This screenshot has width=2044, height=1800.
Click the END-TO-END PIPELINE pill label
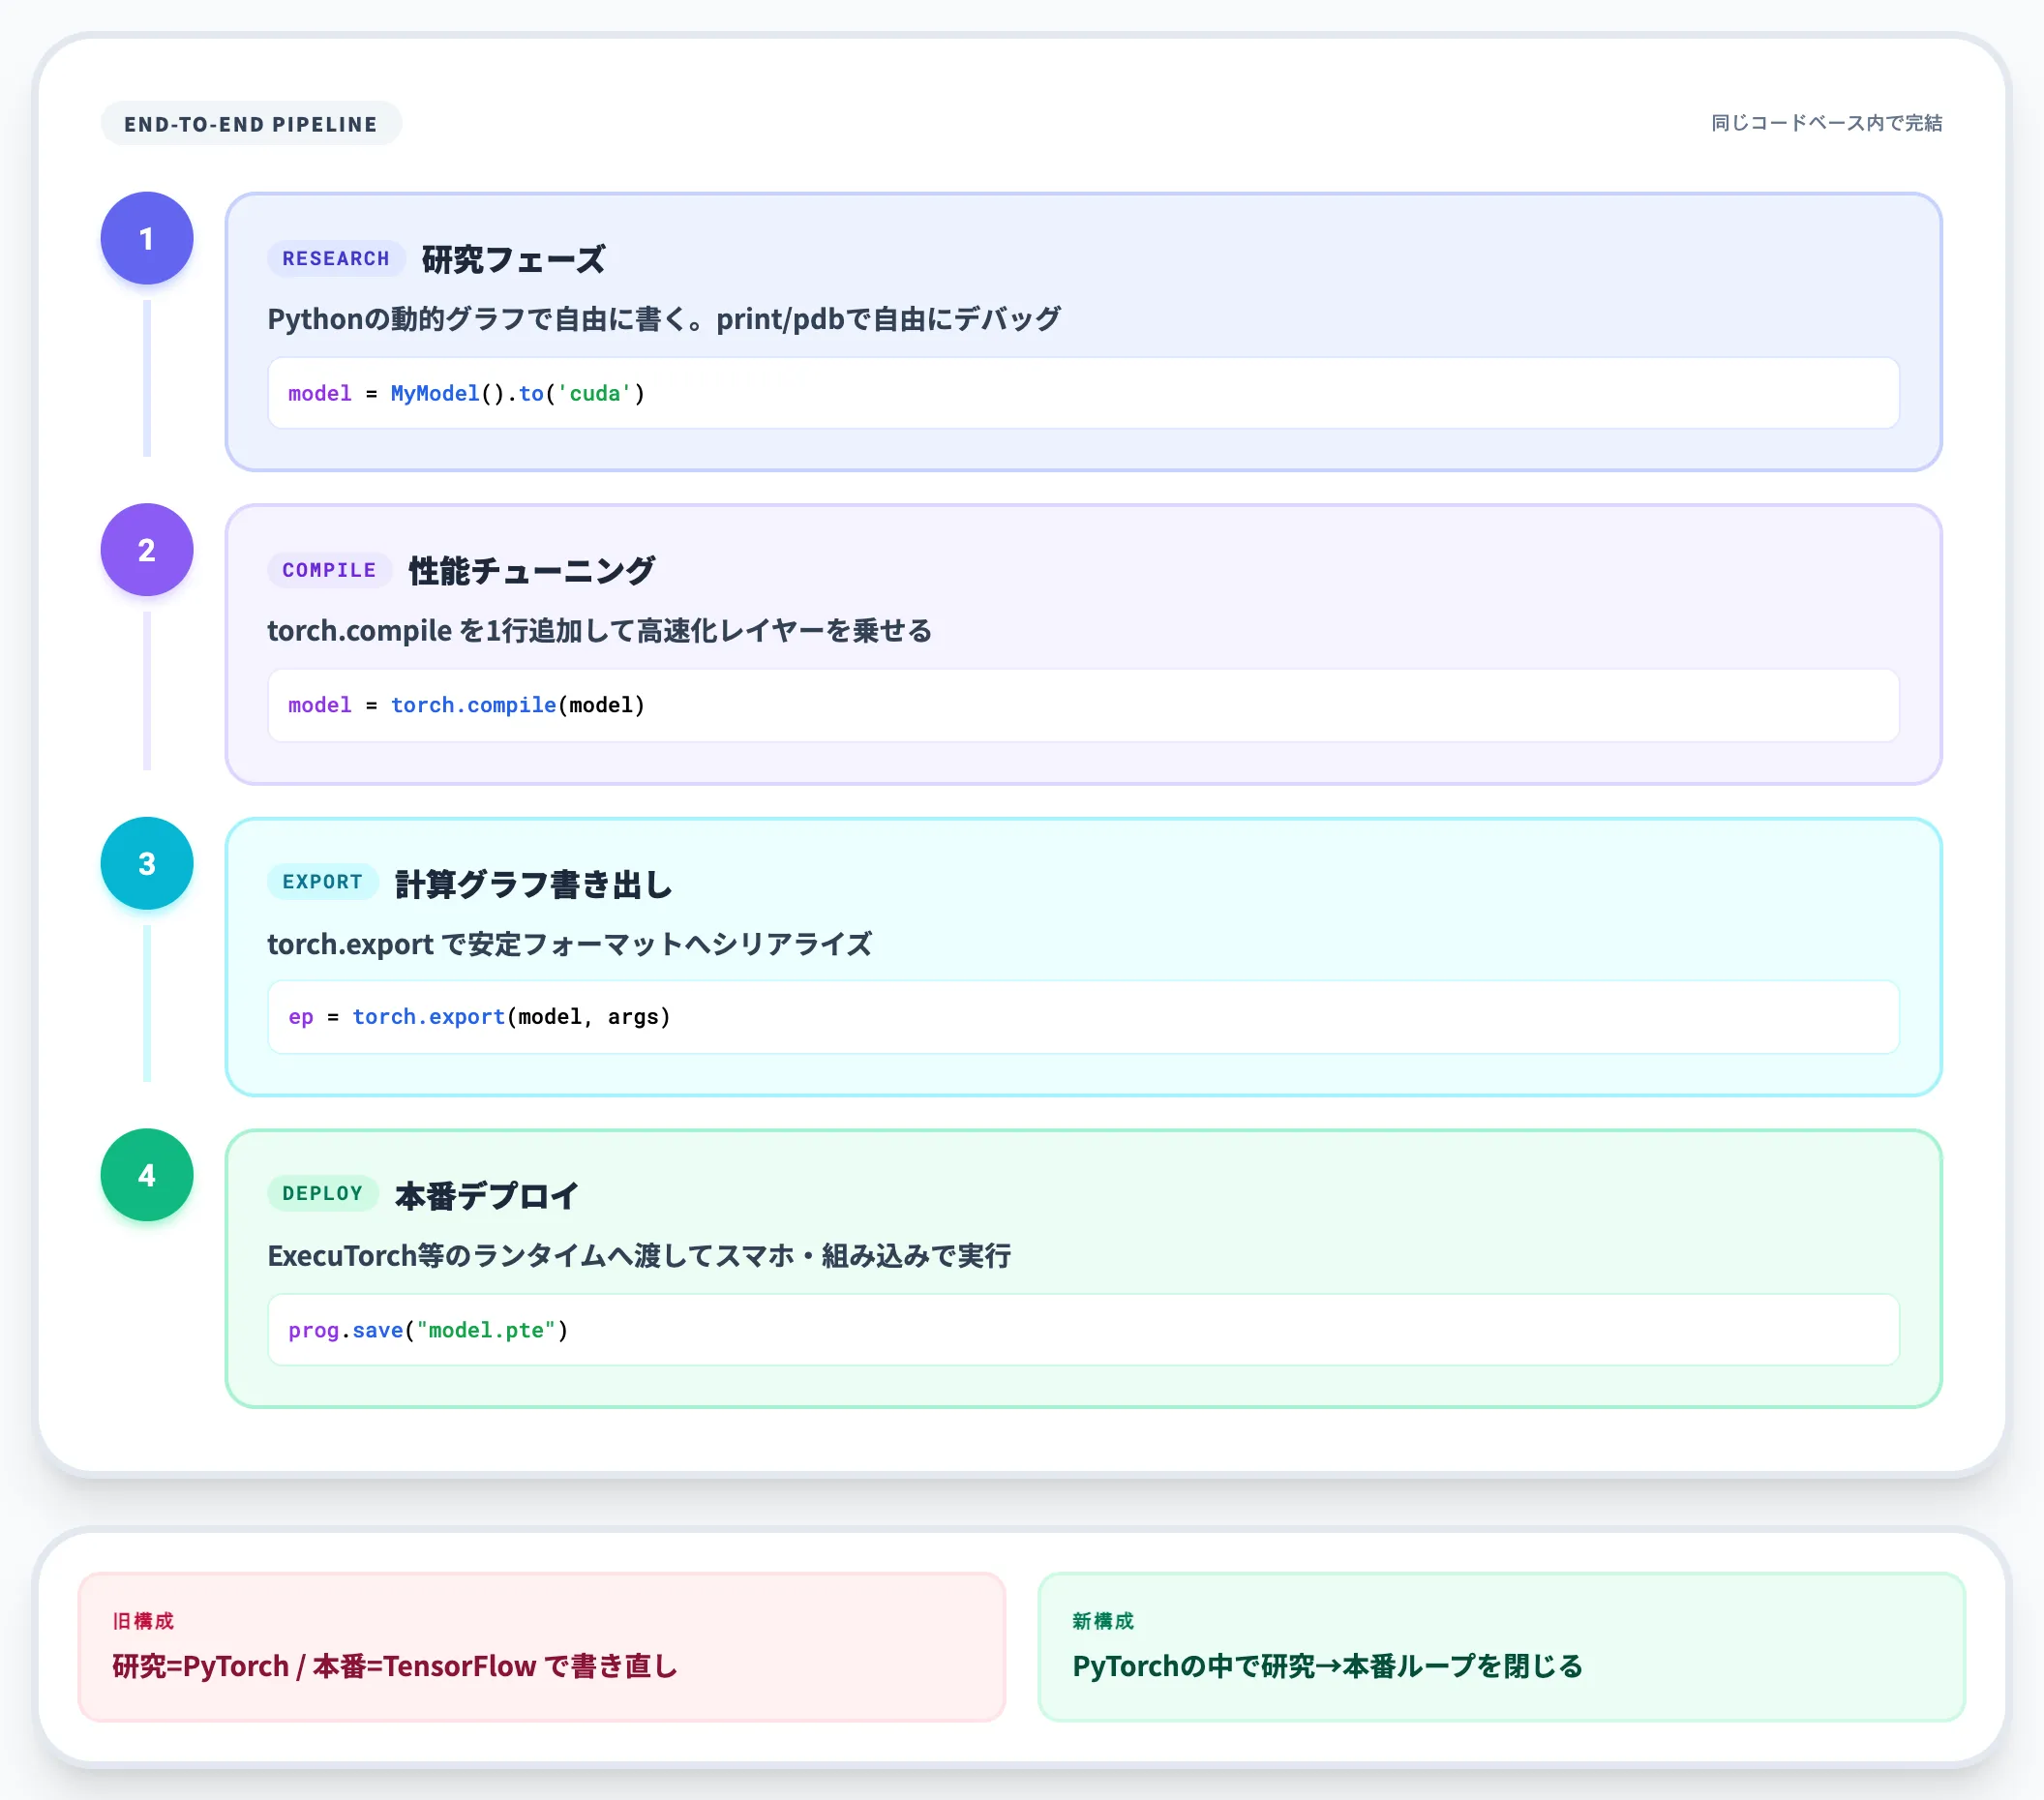tap(251, 124)
